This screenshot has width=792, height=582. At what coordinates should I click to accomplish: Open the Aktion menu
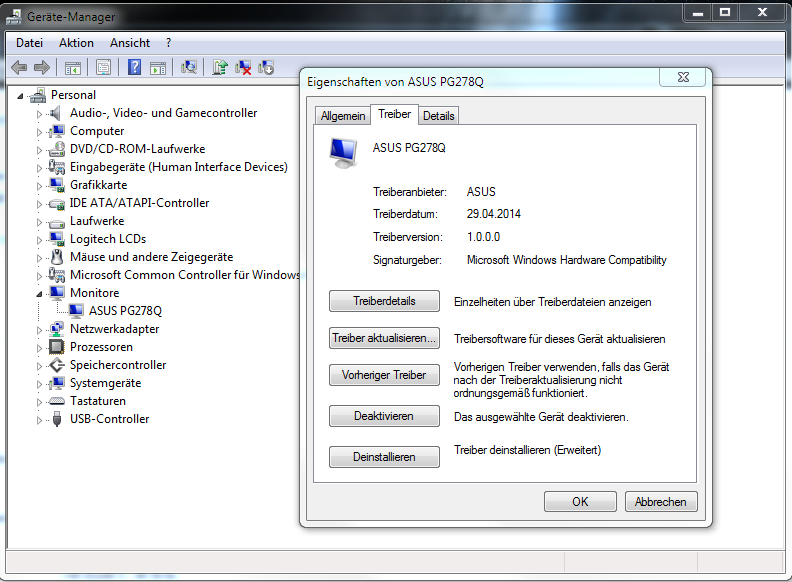(76, 43)
